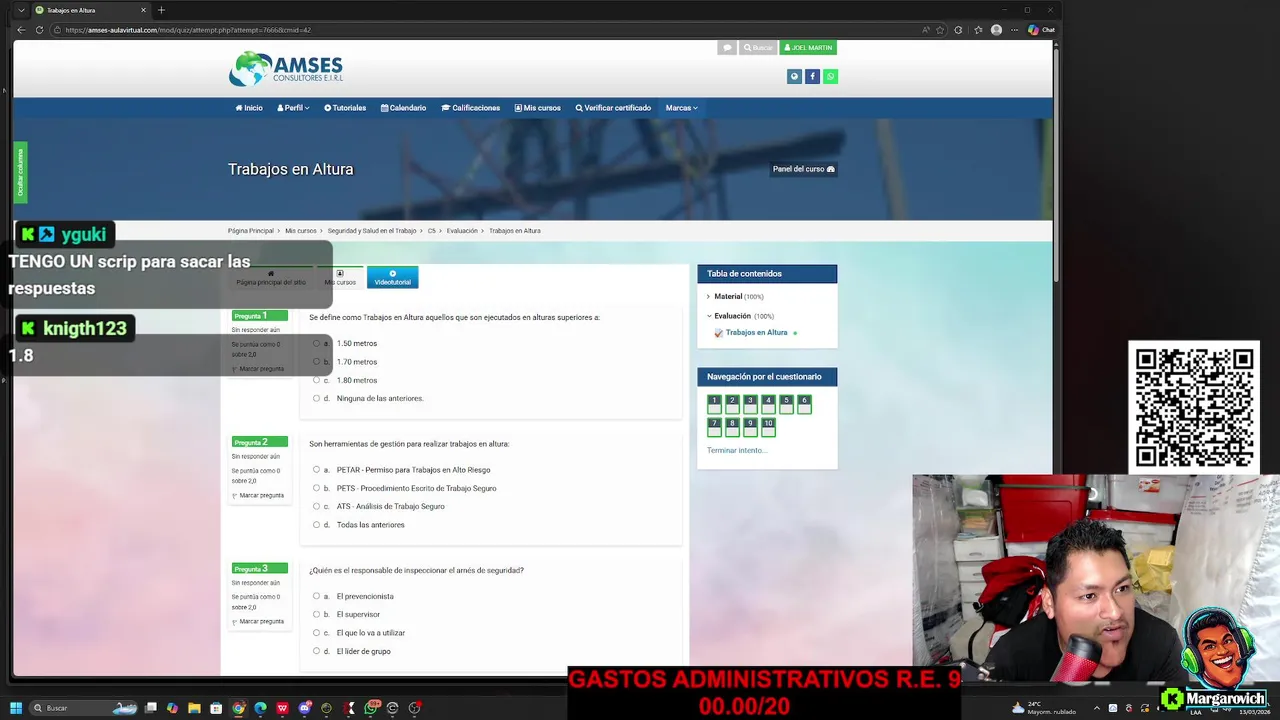Jump to question 10 in quiz navigation
Viewport: 1280px width, 720px height.
point(768,427)
